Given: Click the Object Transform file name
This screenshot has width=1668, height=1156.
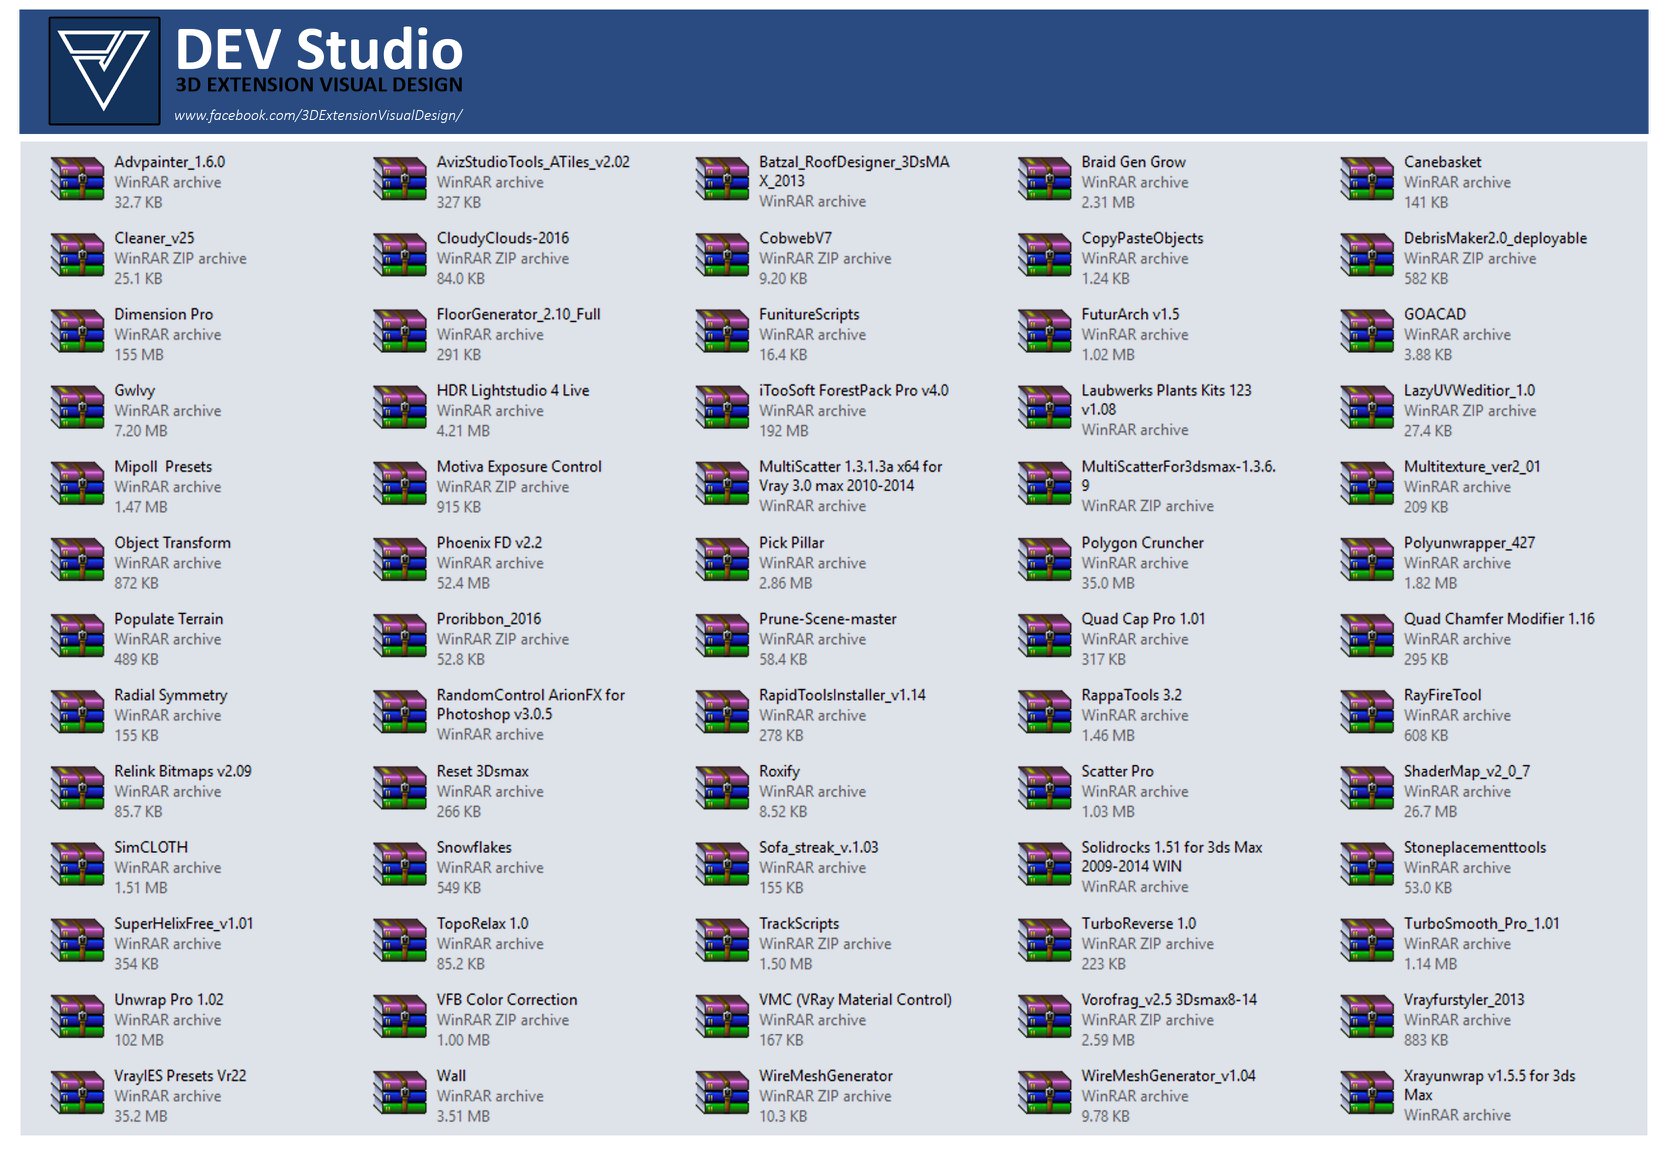Looking at the screenshot, I should [172, 543].
